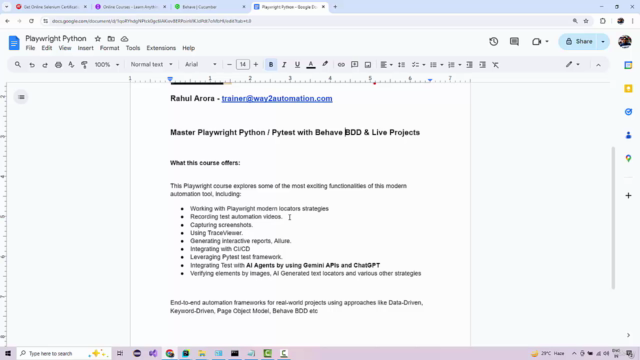This screenshot has width=640, height=360.
Task: Open the Tools menu
Action: click(x=133, y=48)
